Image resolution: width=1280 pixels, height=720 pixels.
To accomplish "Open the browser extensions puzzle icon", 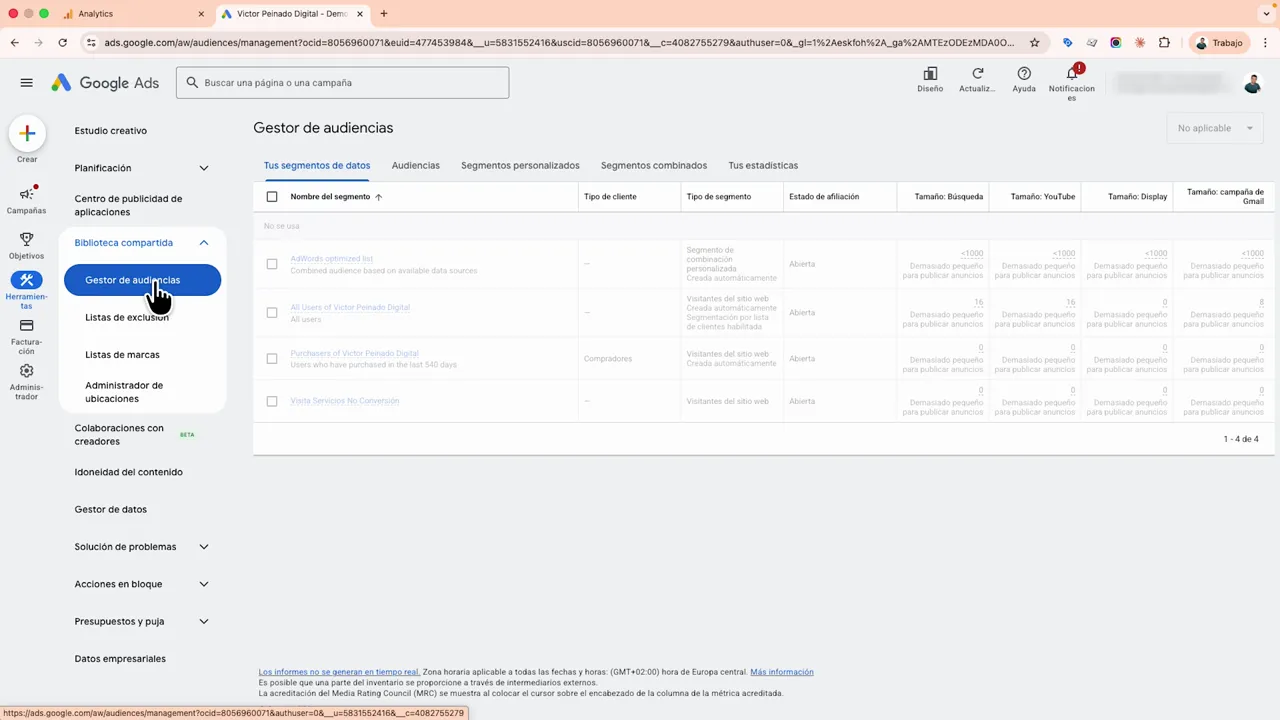I will 1164,43.
